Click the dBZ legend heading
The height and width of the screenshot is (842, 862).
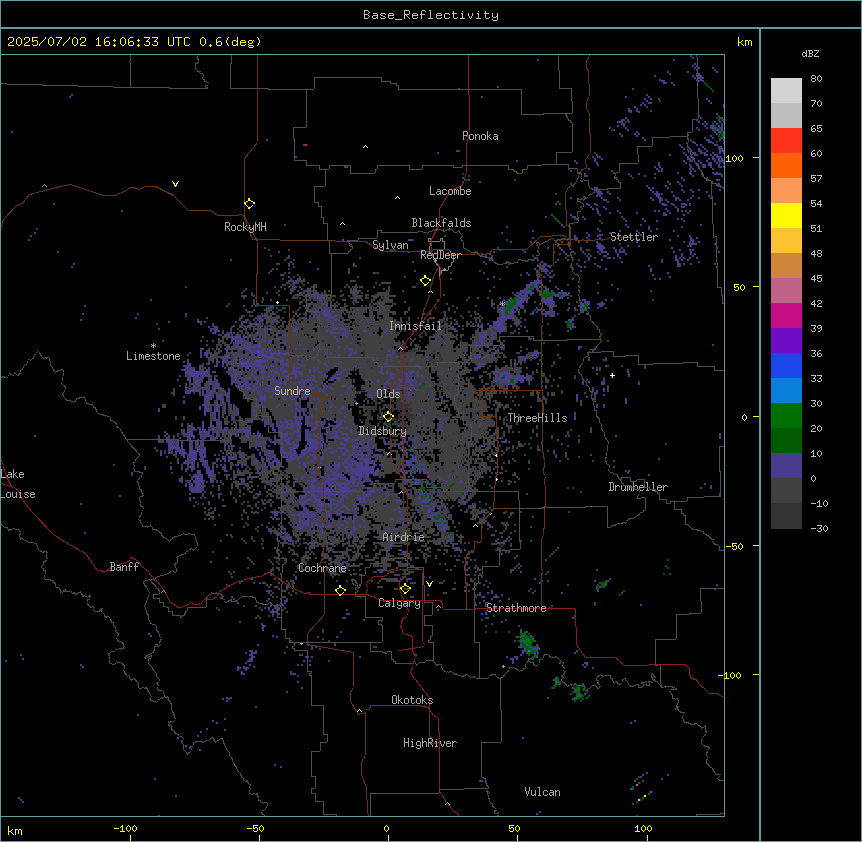(x=810, y=54)
